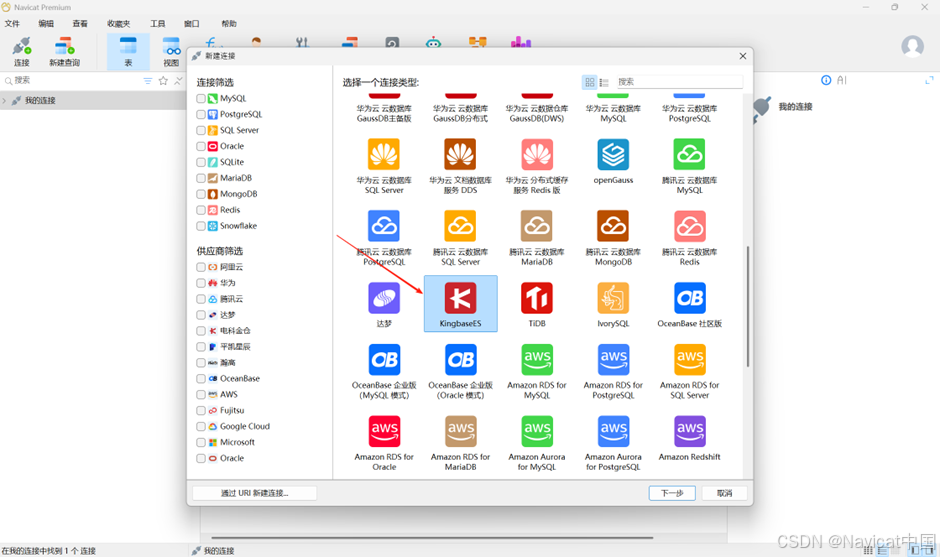Select Amazon Redshift connection type
The width and height of the screenshot is (940, 557).
689,437
